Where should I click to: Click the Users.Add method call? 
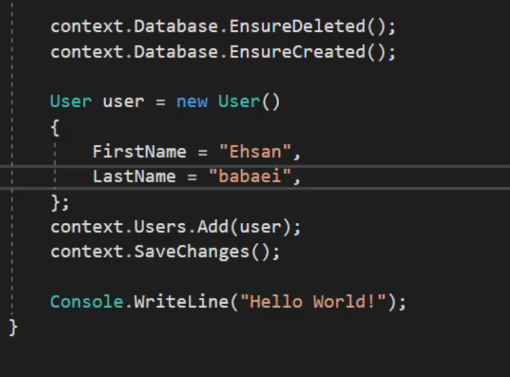point(181,227)
